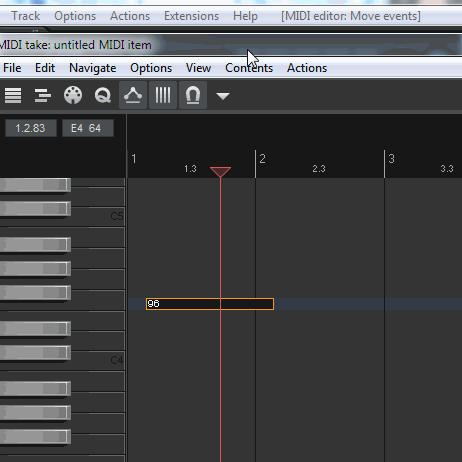Viewport: 462px width, 462px height.
Task: Open the Navigate menu
Action: [93, 68]
